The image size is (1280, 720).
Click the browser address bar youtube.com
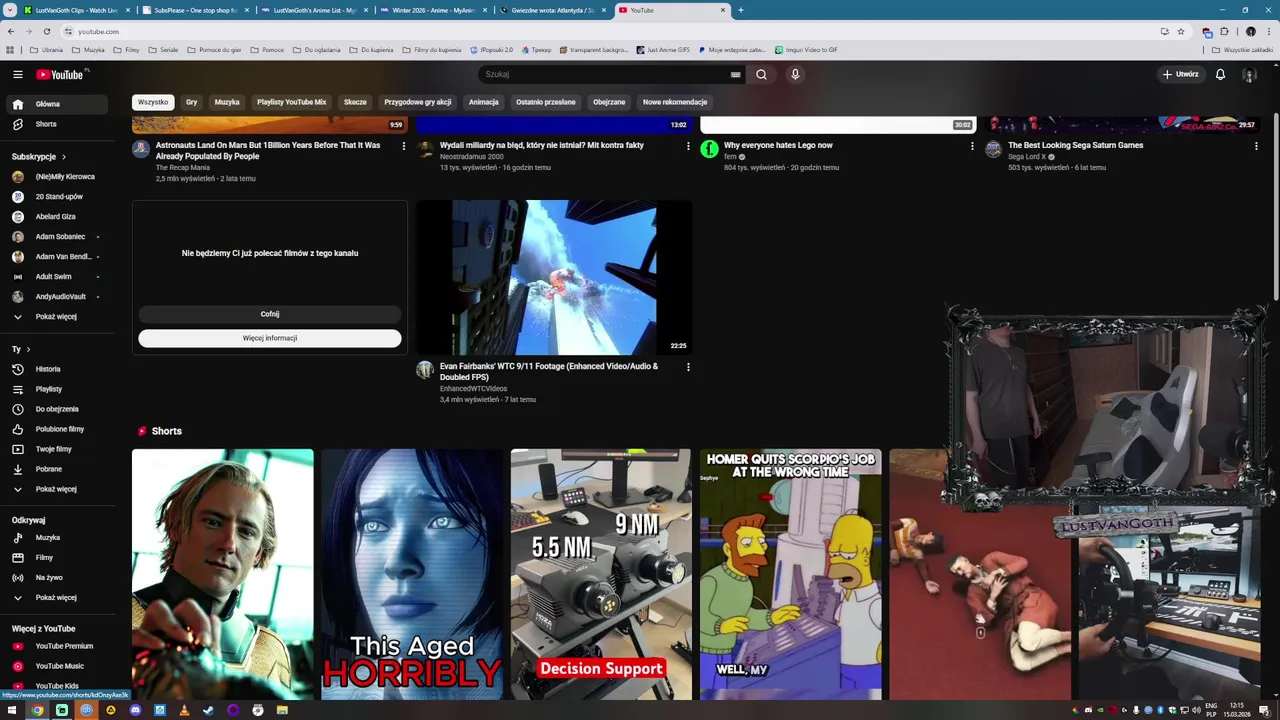600,31
